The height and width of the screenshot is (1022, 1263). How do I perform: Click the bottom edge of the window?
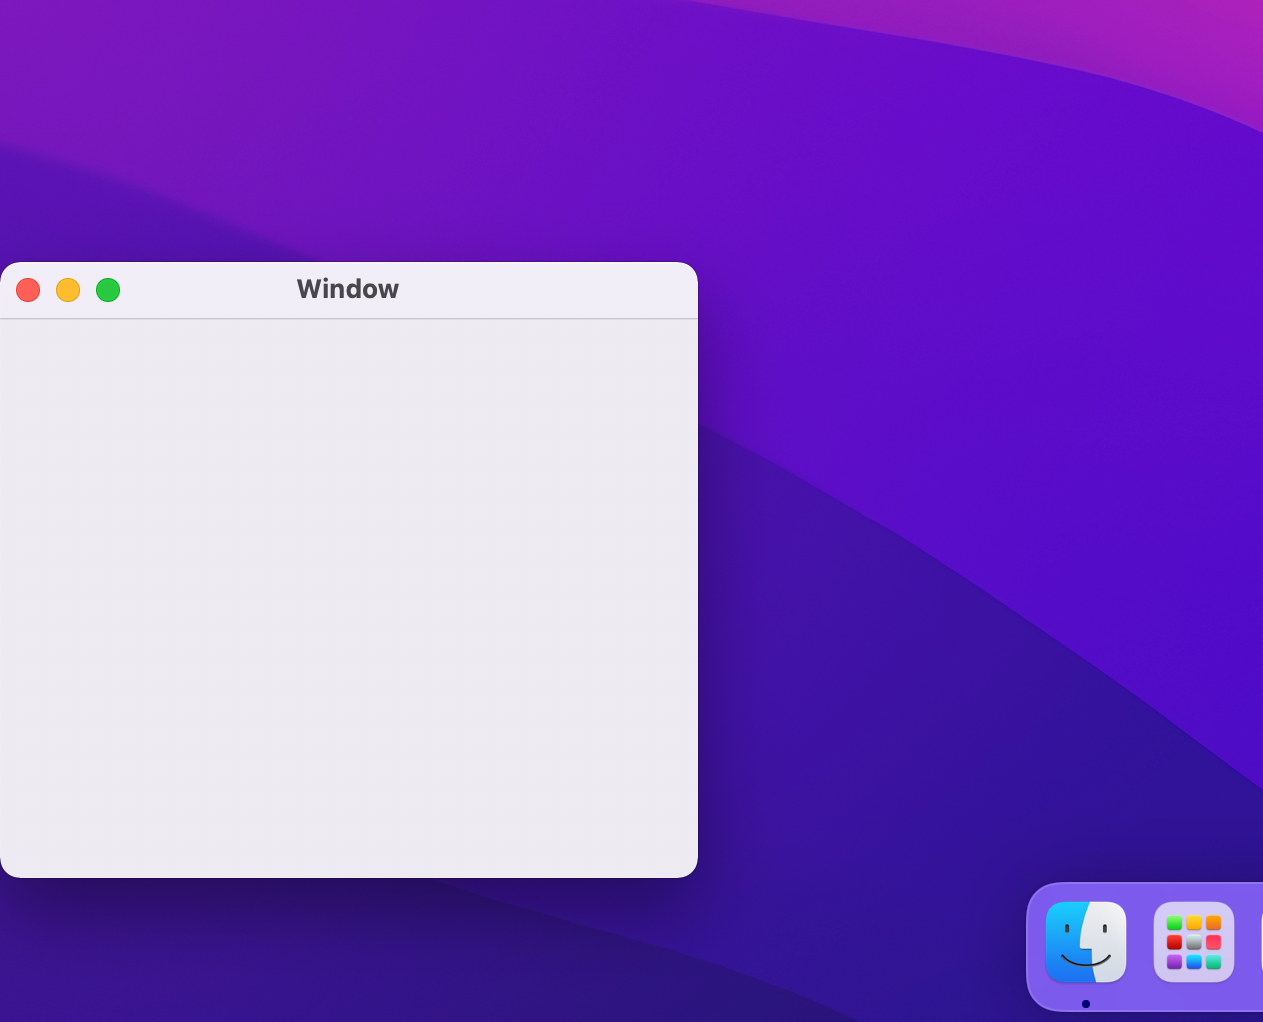[x=348, y=877]
